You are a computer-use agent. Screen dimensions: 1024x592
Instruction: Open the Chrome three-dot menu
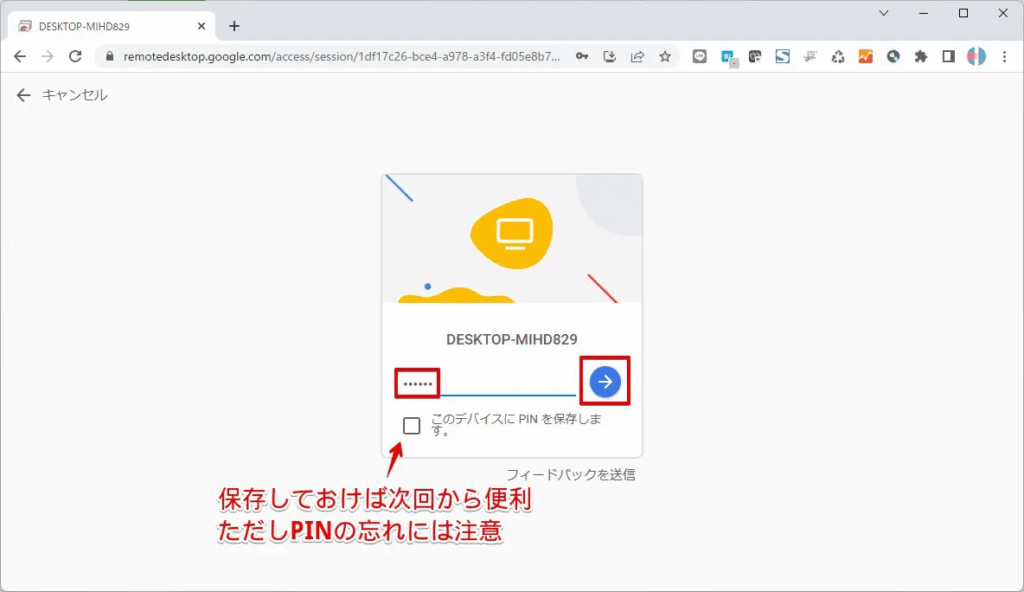(x=1004, y=57)
